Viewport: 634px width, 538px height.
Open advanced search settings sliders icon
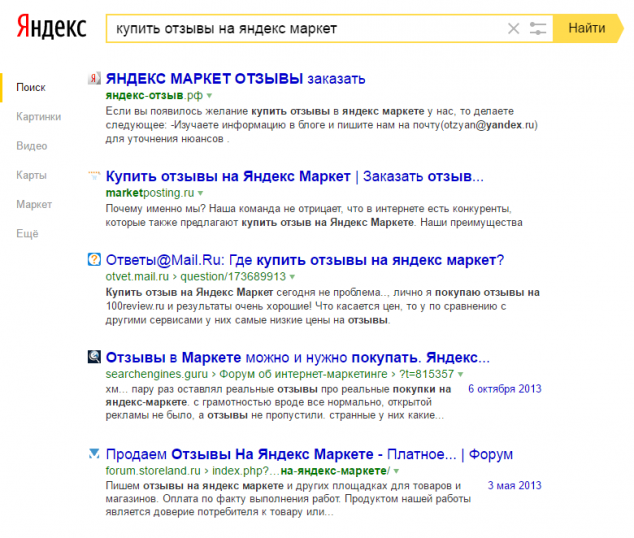(538, 29)
